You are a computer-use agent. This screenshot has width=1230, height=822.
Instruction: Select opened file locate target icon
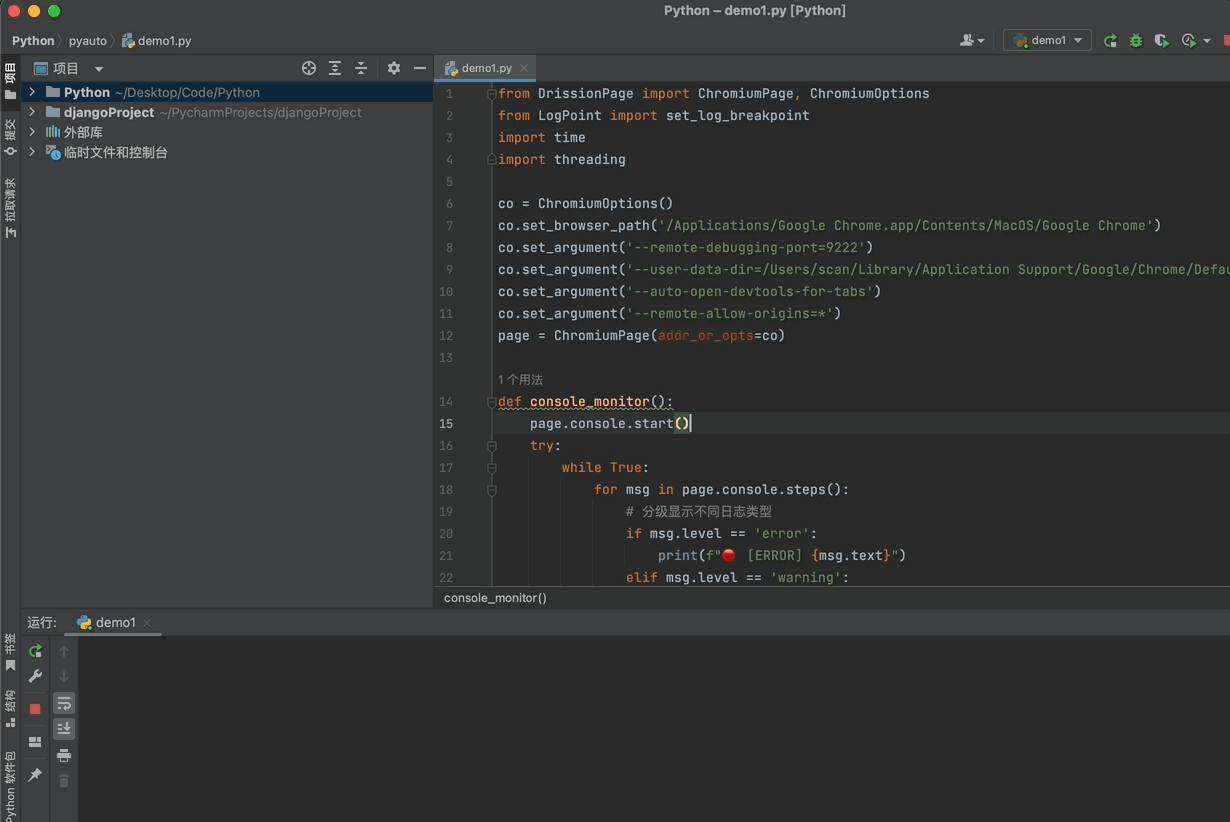point(309,68)
